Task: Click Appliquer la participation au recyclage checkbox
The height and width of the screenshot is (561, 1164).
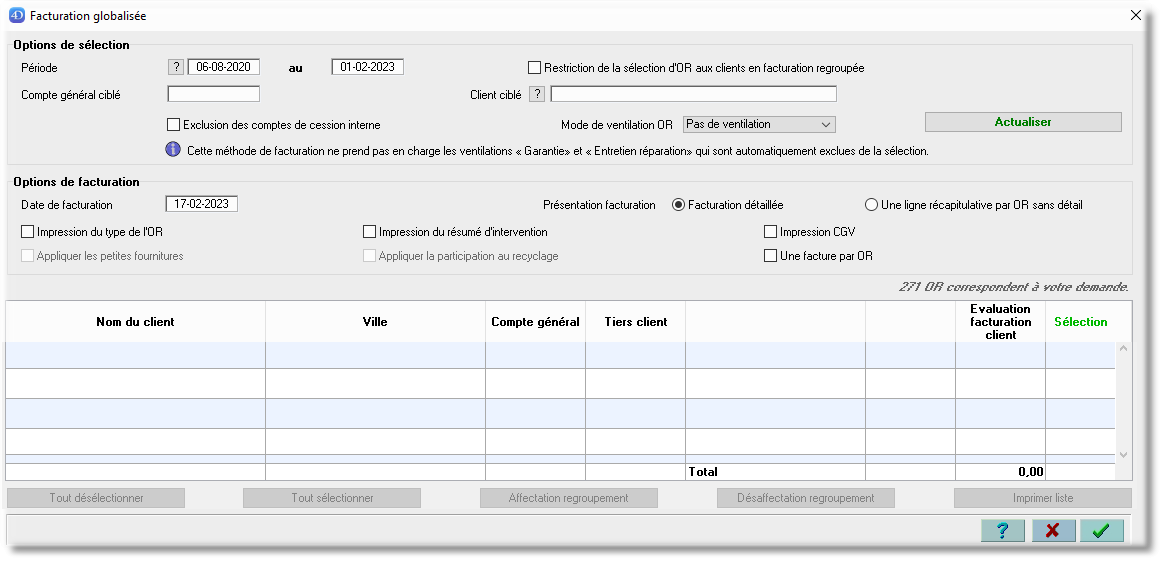Action: click(370, 255)
